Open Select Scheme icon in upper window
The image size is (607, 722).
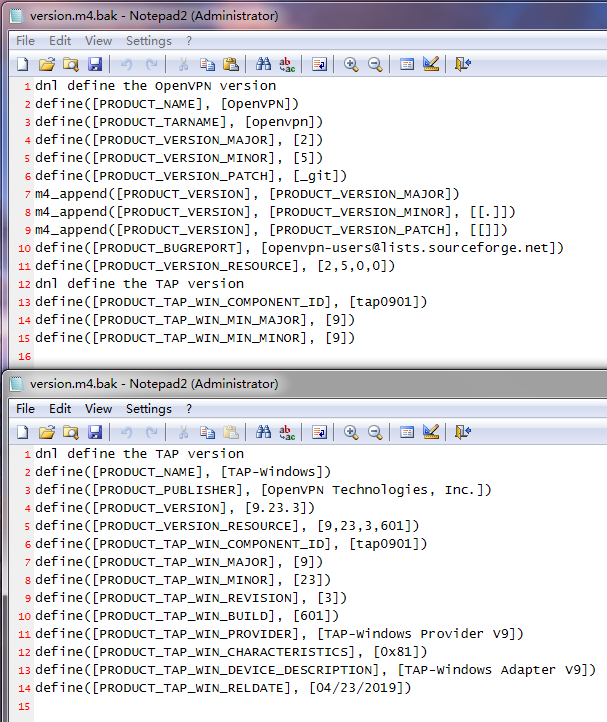407,64
